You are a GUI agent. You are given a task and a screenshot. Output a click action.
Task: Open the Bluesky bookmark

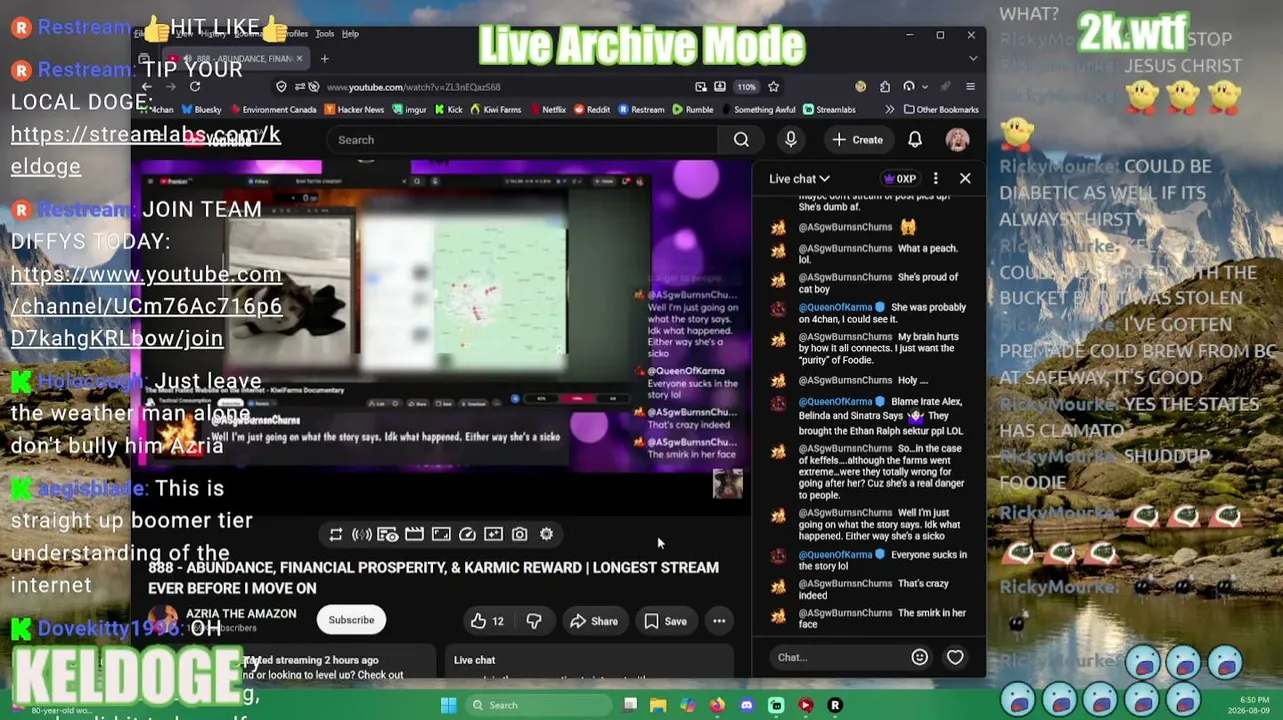201,110
